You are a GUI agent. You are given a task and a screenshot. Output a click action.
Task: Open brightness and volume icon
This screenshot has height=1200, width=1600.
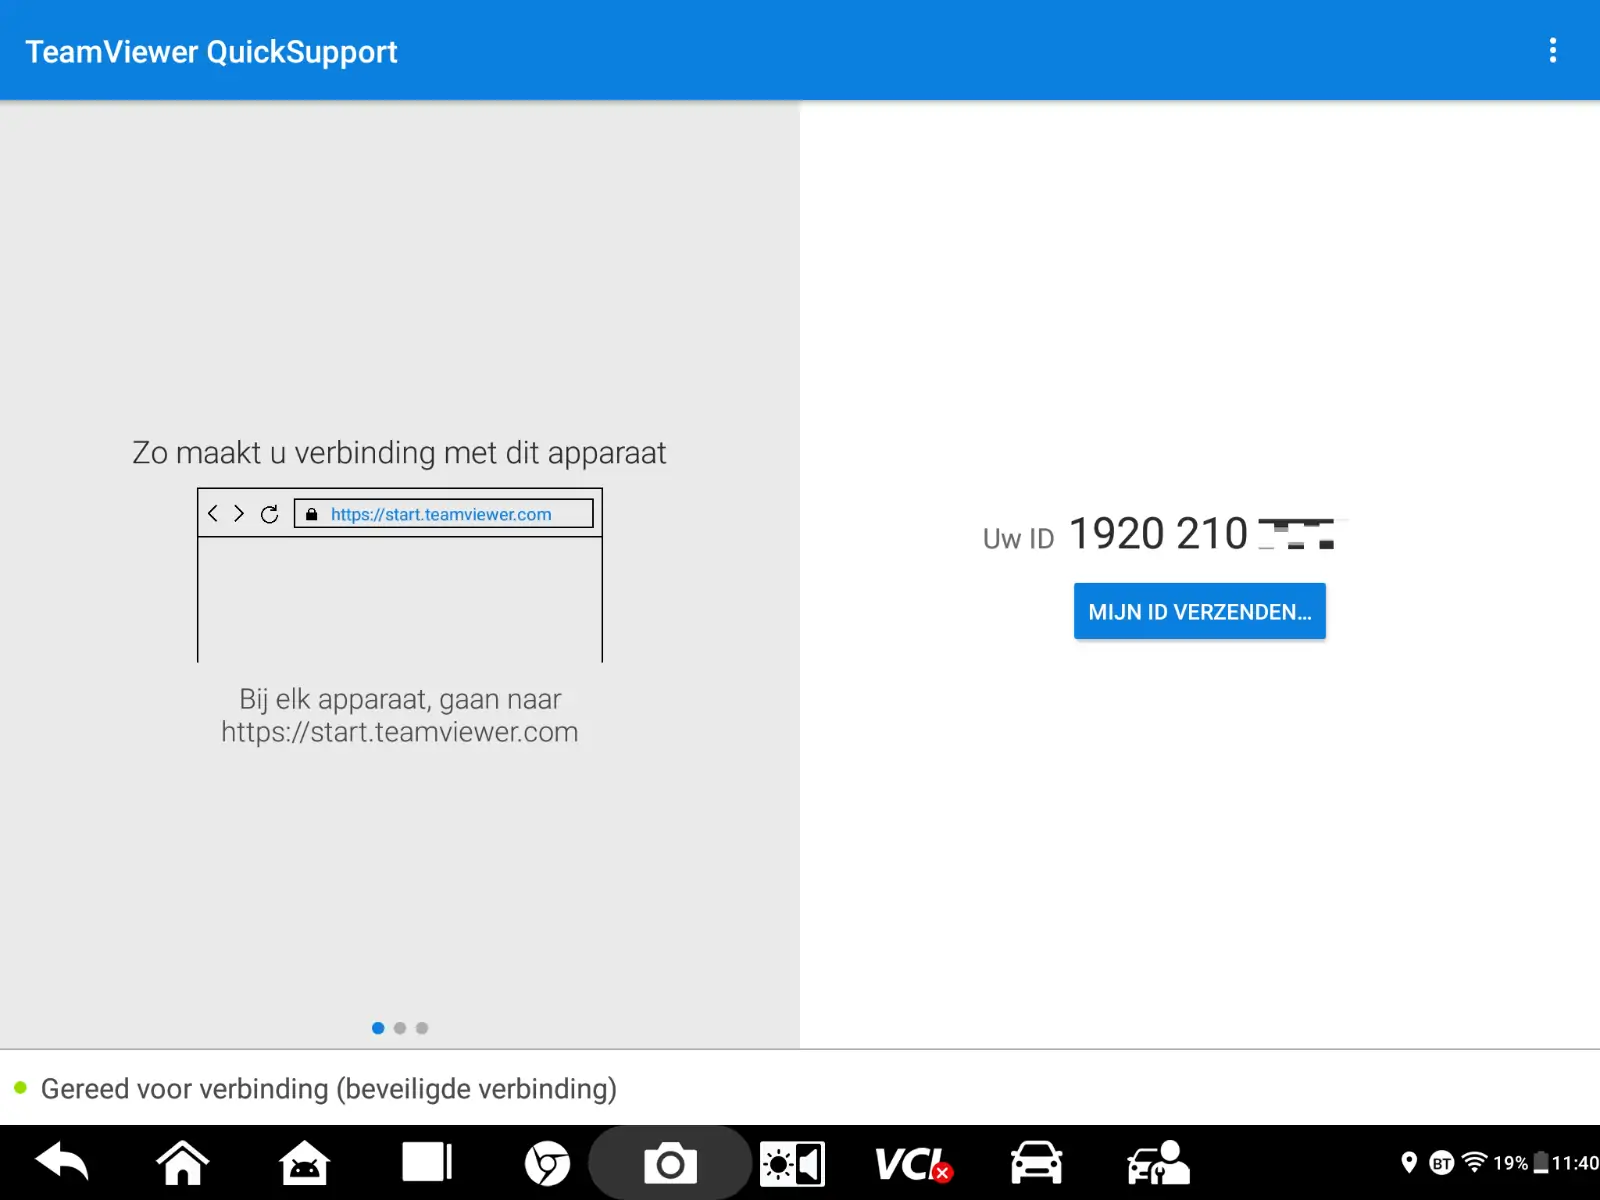coord(792,1164)
